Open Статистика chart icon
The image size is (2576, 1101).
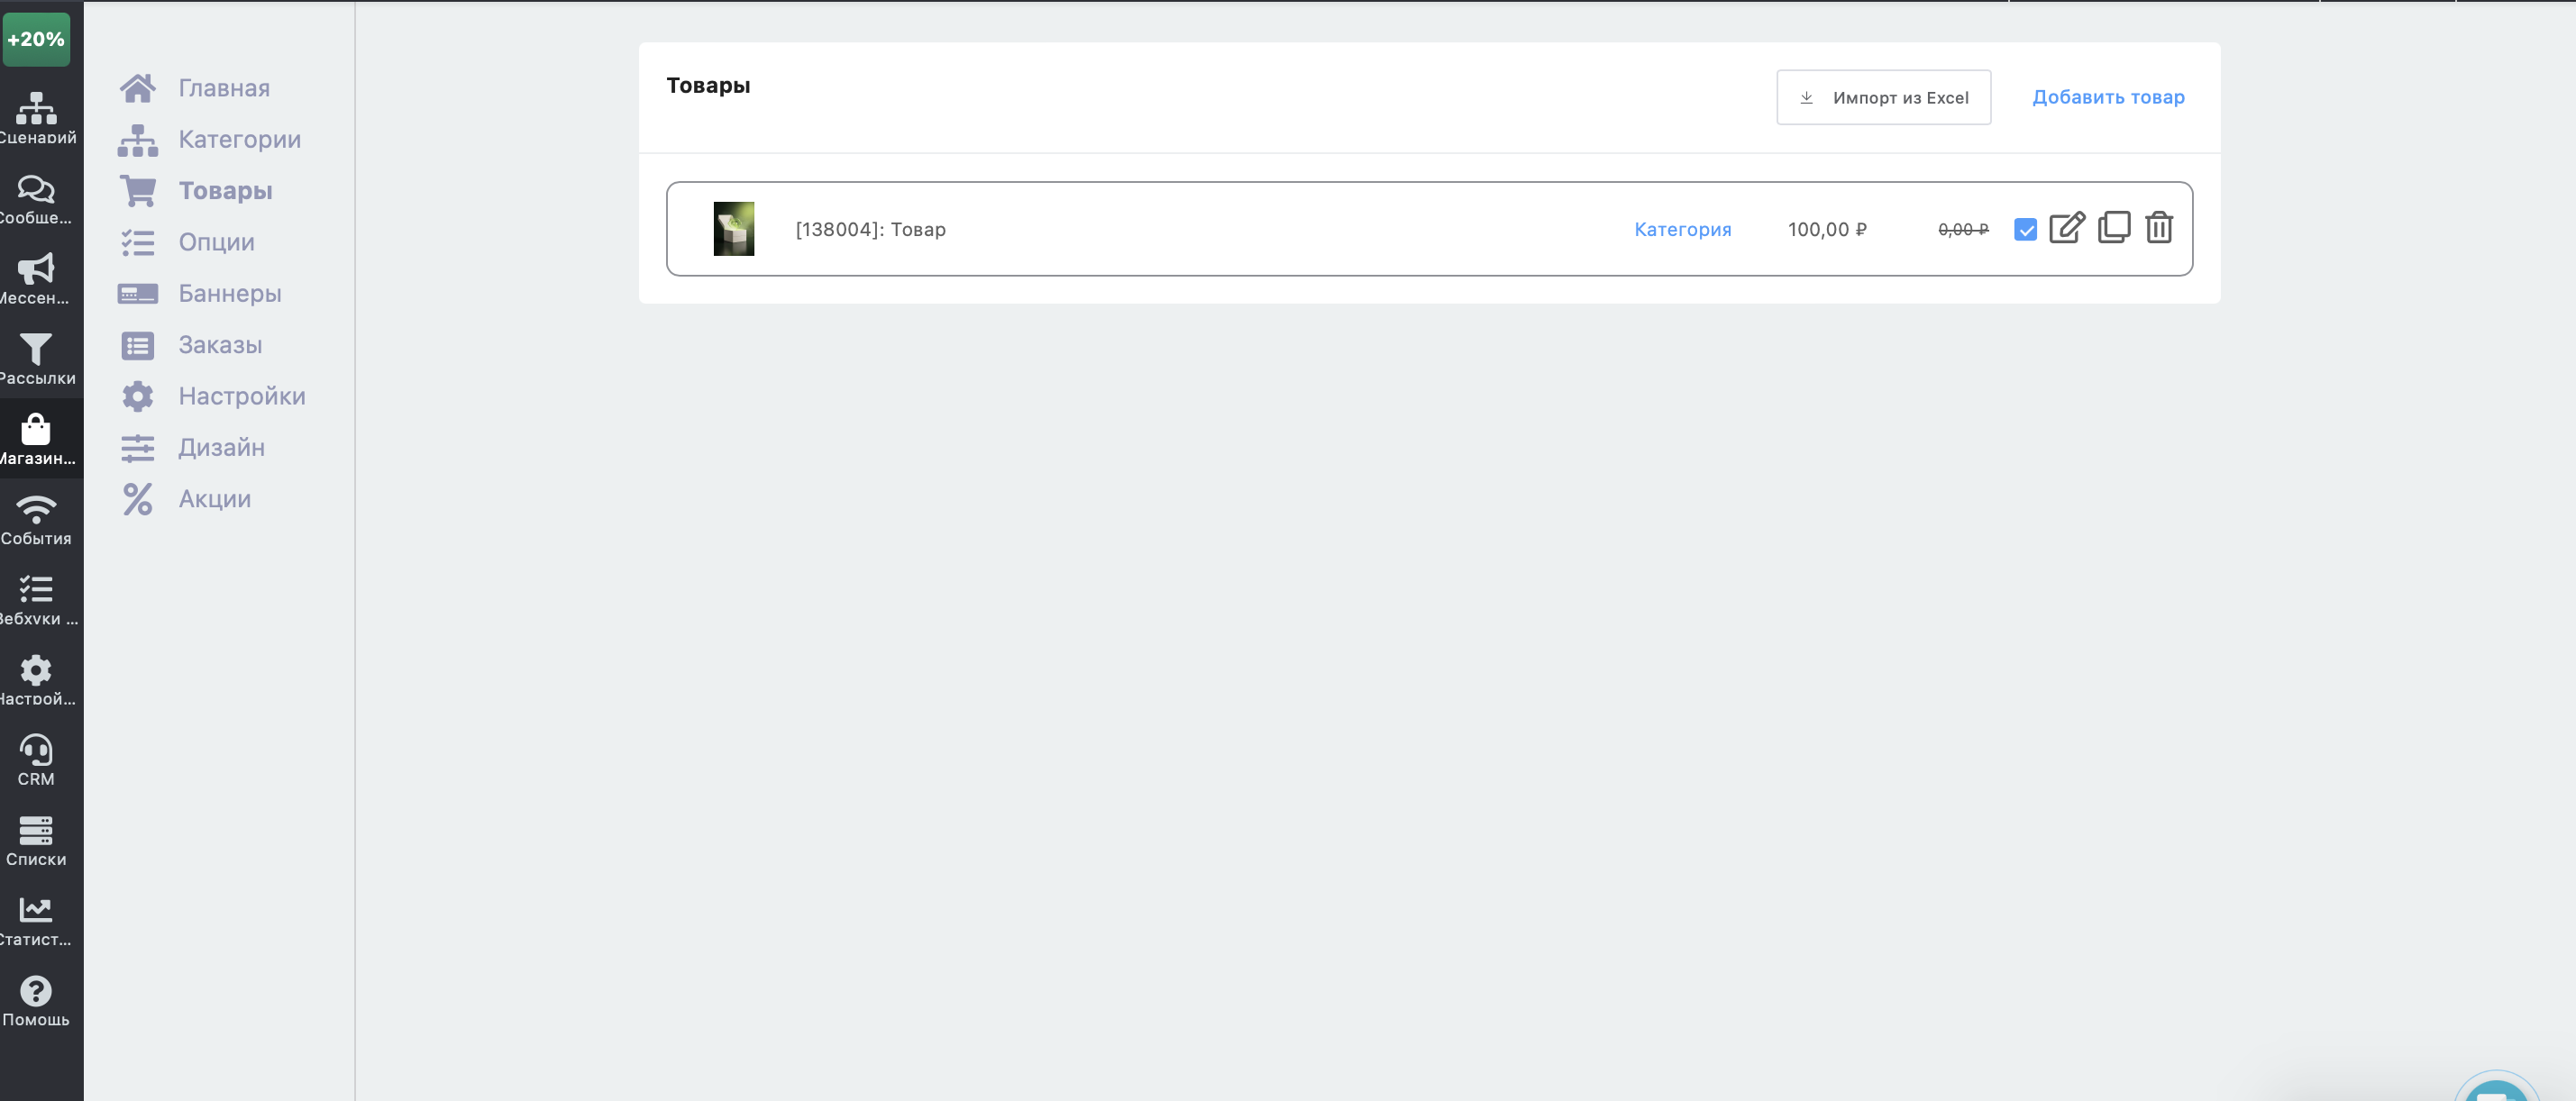tap(36, 920)
